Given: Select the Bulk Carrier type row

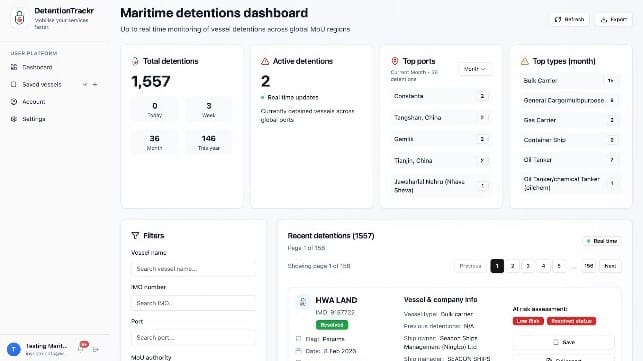Looking at the screenshot, I should click(x=570, y=81).
